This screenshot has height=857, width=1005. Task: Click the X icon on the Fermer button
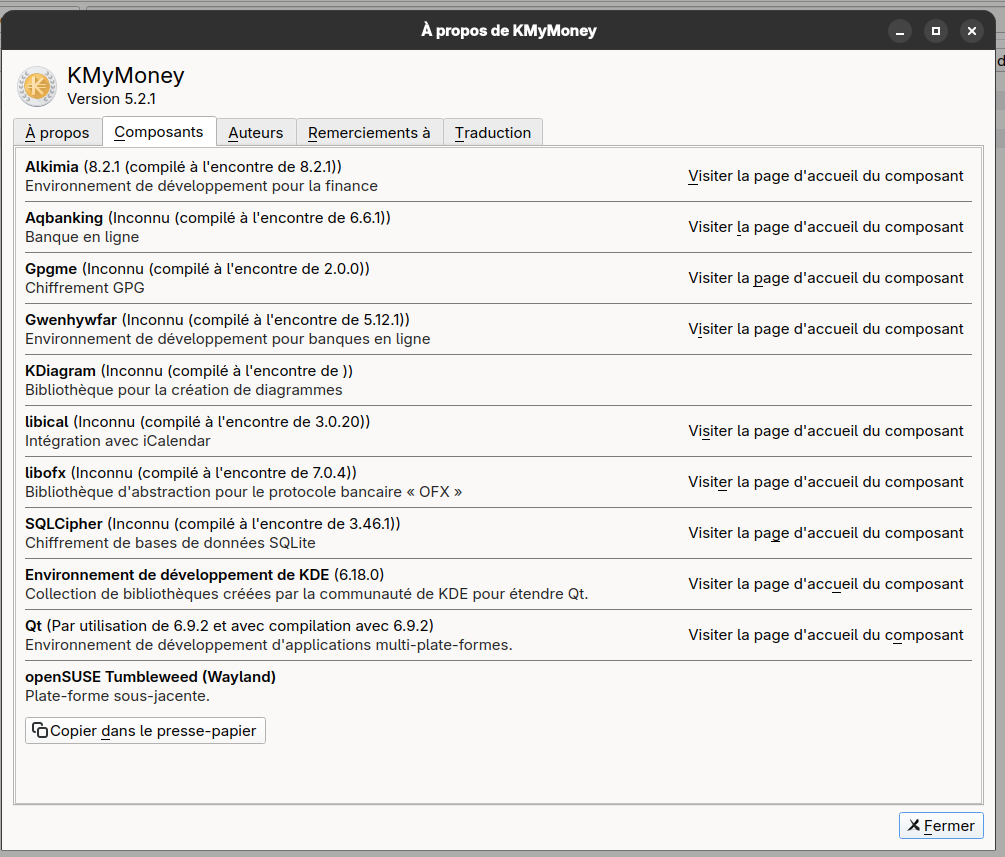(x=913, y=826)
